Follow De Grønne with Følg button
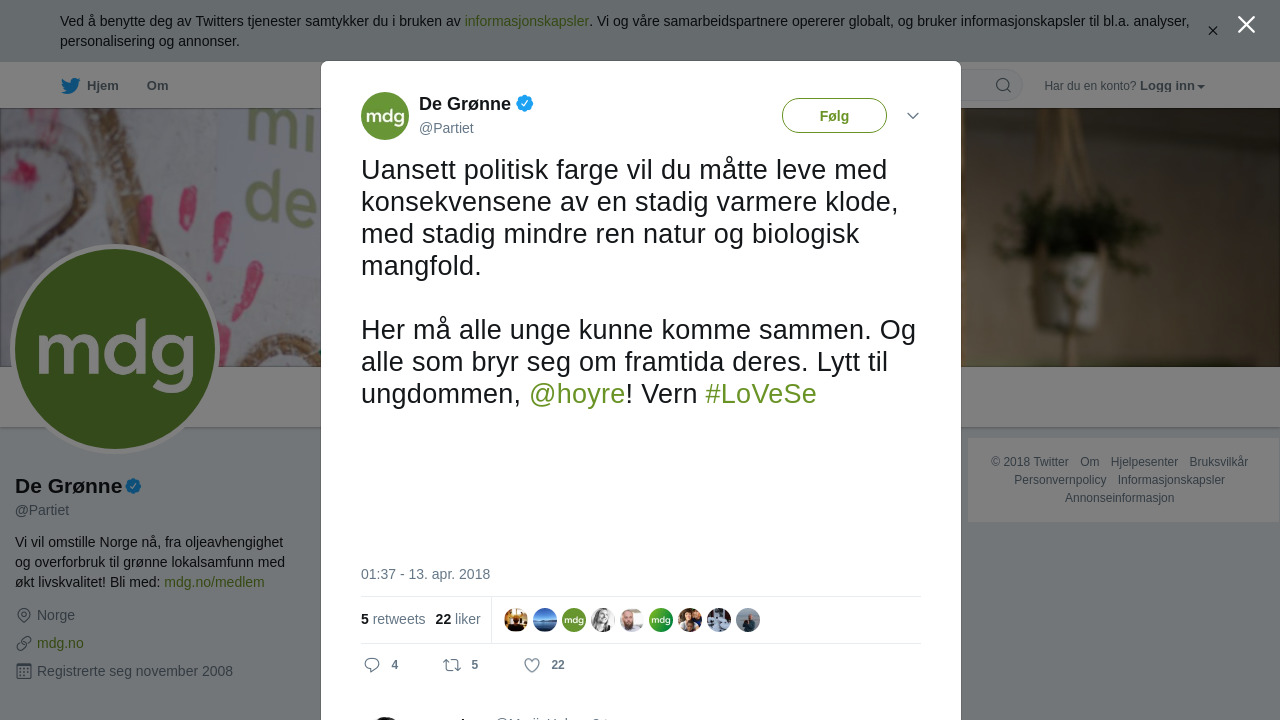 pos(834,116)
